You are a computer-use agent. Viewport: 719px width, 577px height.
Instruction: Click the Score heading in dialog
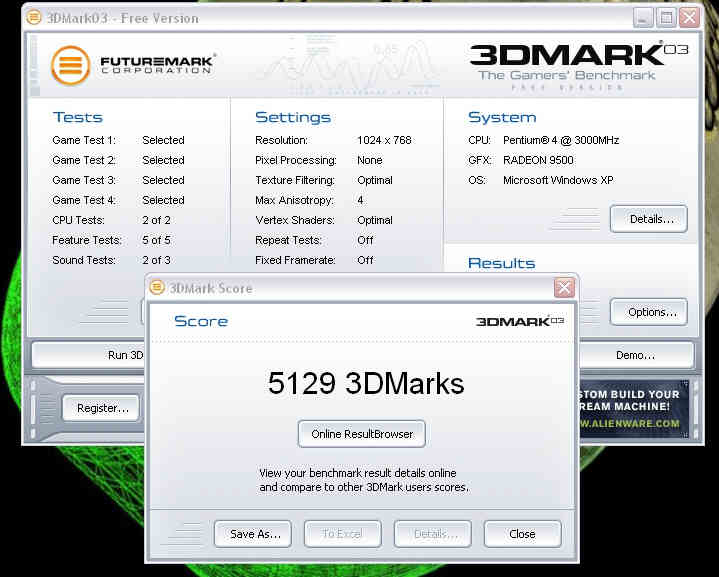[x=201, y=321]
